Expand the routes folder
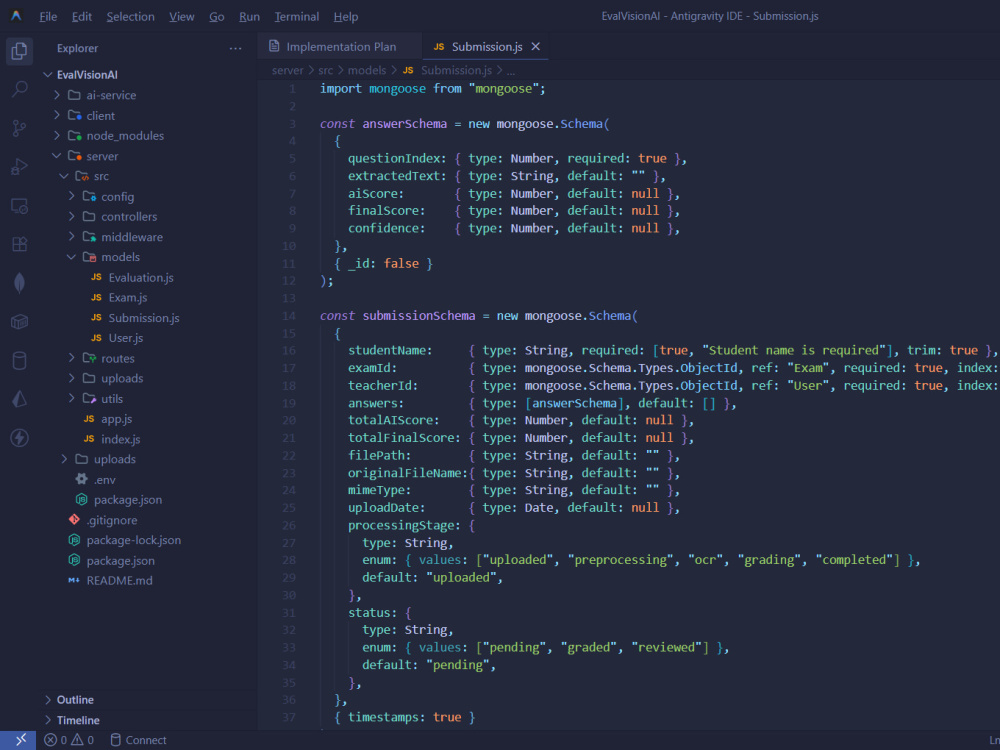This screenshot has width=1000, height=750. tap(71, 358)
